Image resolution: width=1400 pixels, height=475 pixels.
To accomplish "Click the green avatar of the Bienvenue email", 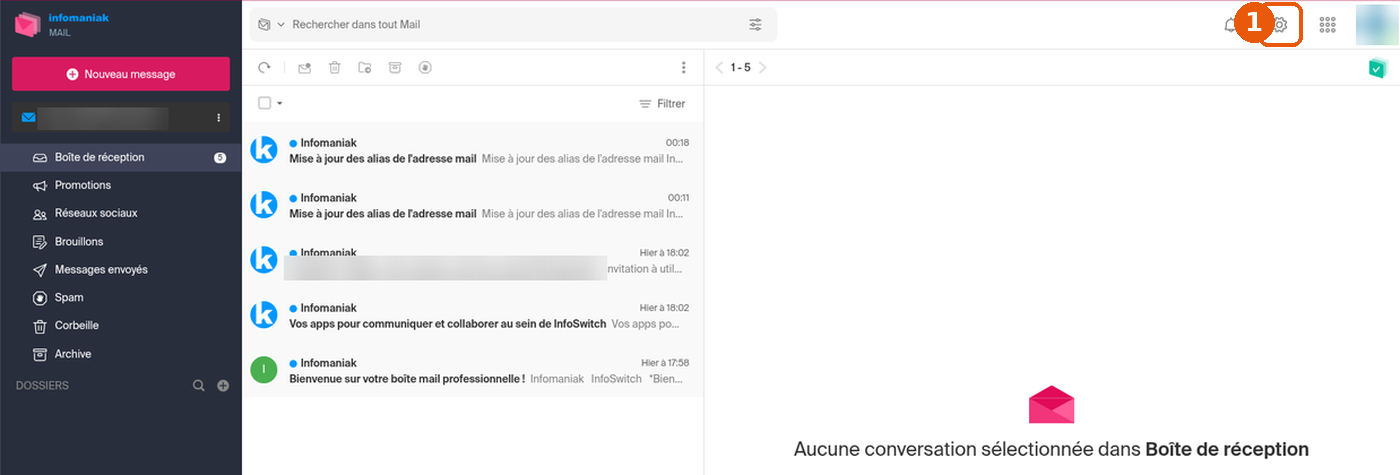I will pyautogui.click(x=263, y=370).
